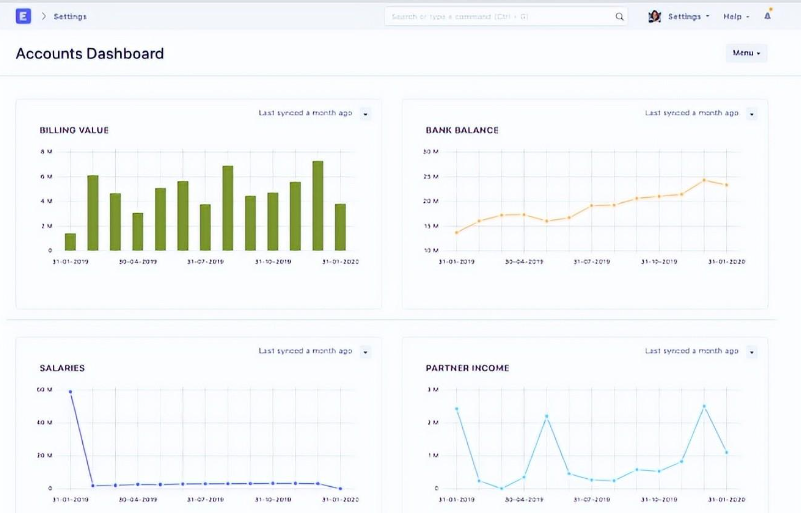This screenshot has height=513, width=801.
Task: Click the breadcrumb chevron arrow
Action: [43, 16]
